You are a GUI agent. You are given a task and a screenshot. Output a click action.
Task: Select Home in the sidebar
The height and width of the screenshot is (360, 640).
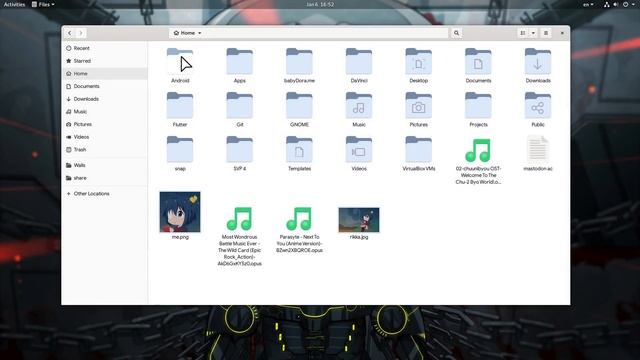[104, 73]
